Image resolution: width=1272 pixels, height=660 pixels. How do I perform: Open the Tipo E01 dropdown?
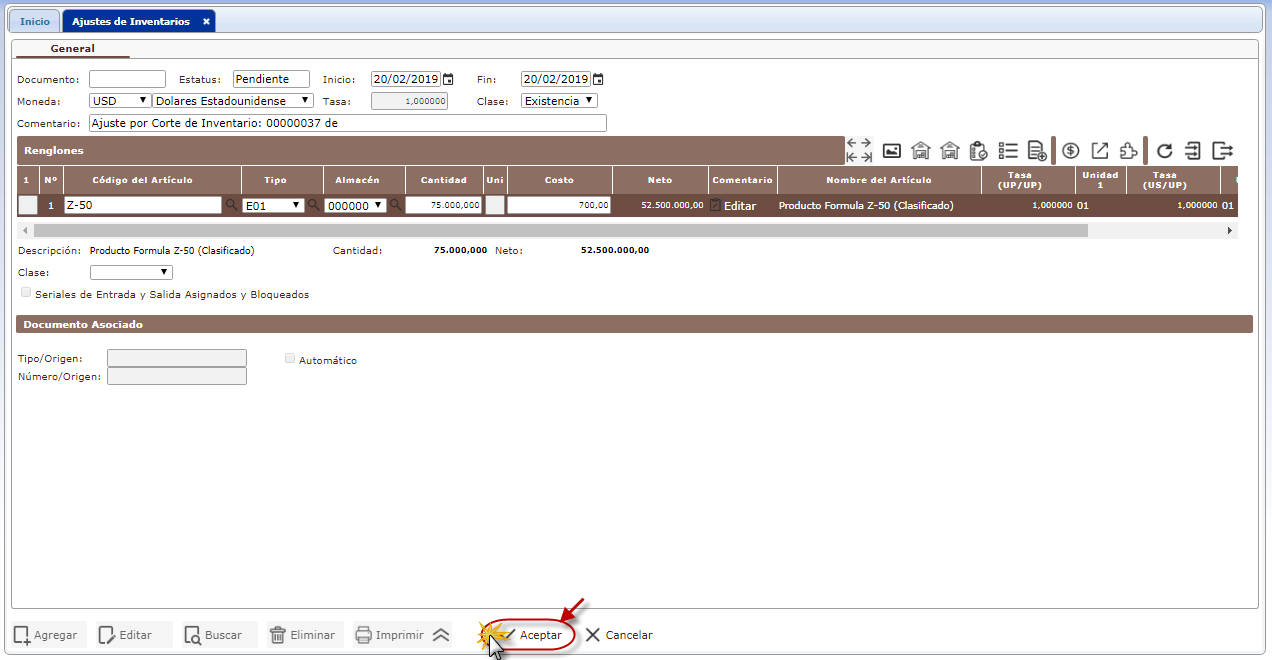click(274, 205)
